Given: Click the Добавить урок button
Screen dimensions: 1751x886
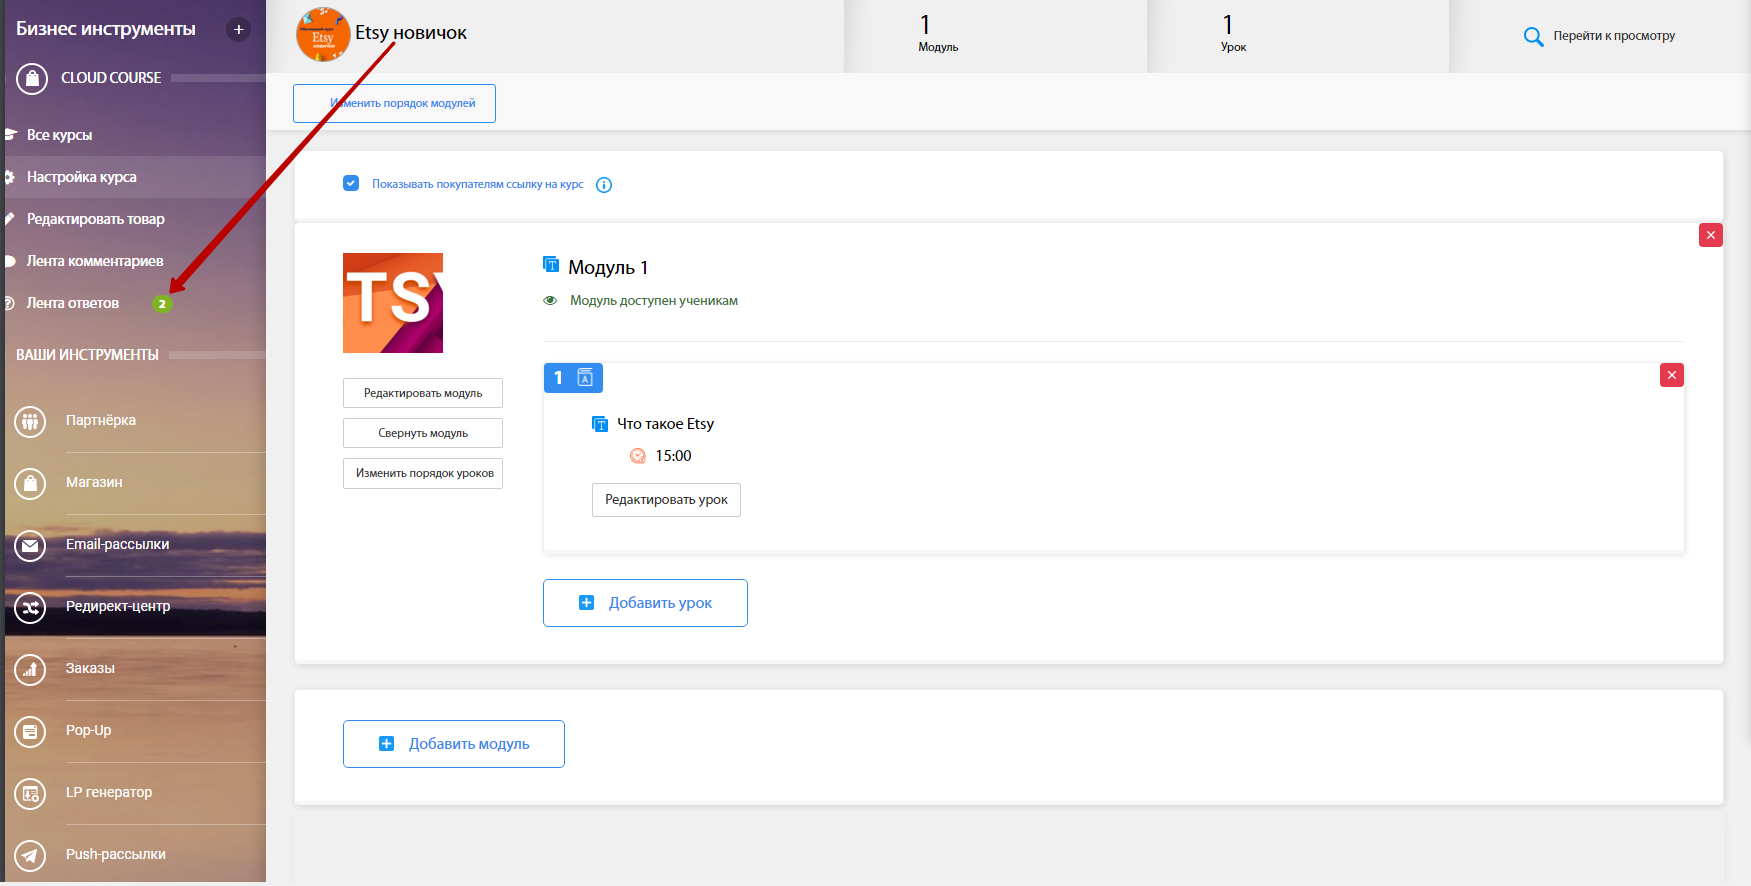Looking at the screenshot, I should [645, 603].
